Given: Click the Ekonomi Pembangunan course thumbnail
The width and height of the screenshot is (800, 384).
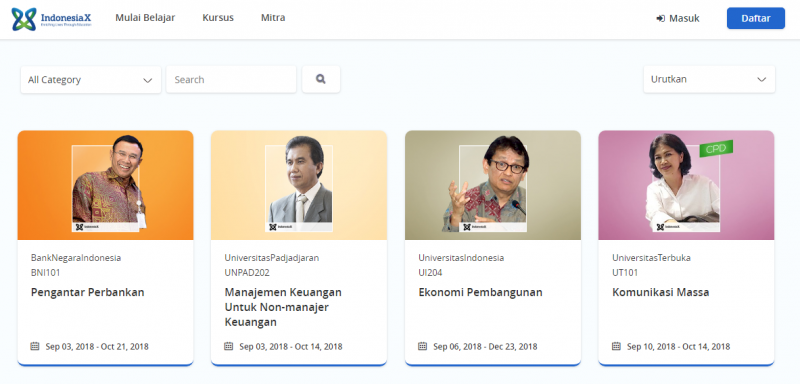Looking at the screenshot, I should coord(493,185).
